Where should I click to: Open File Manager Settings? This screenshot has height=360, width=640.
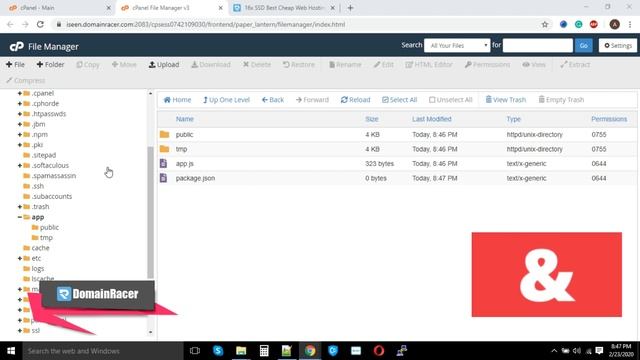(618, 45)
